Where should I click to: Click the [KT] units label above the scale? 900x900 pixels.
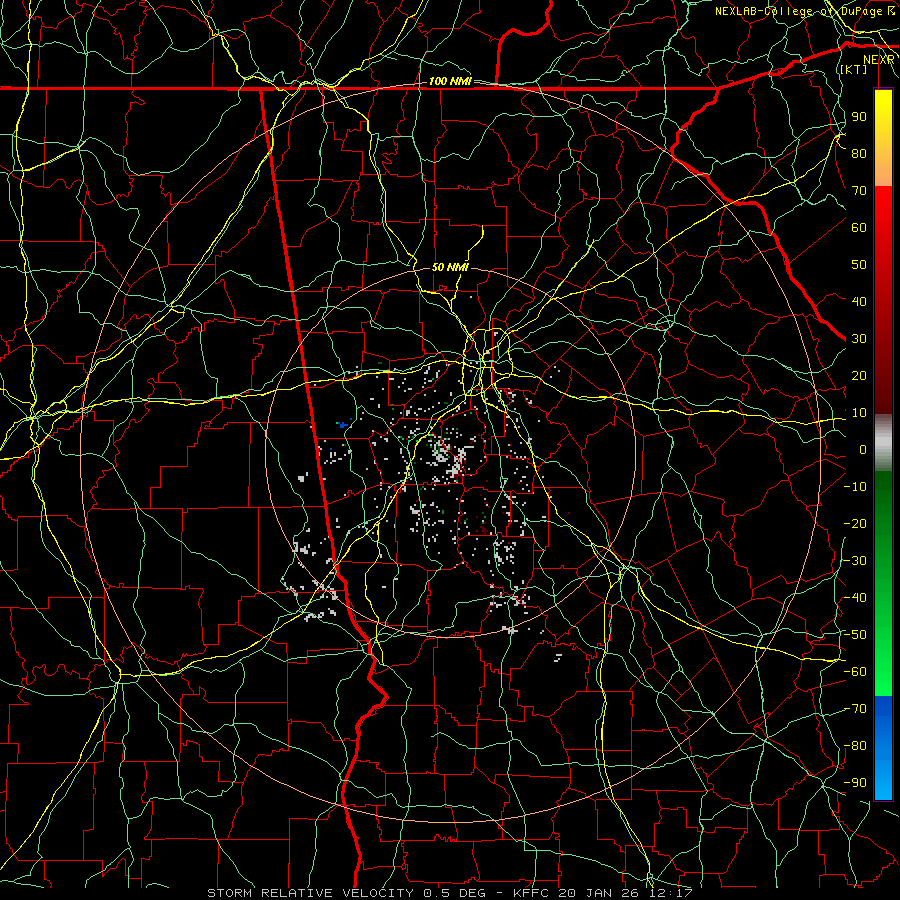[854, 69]
